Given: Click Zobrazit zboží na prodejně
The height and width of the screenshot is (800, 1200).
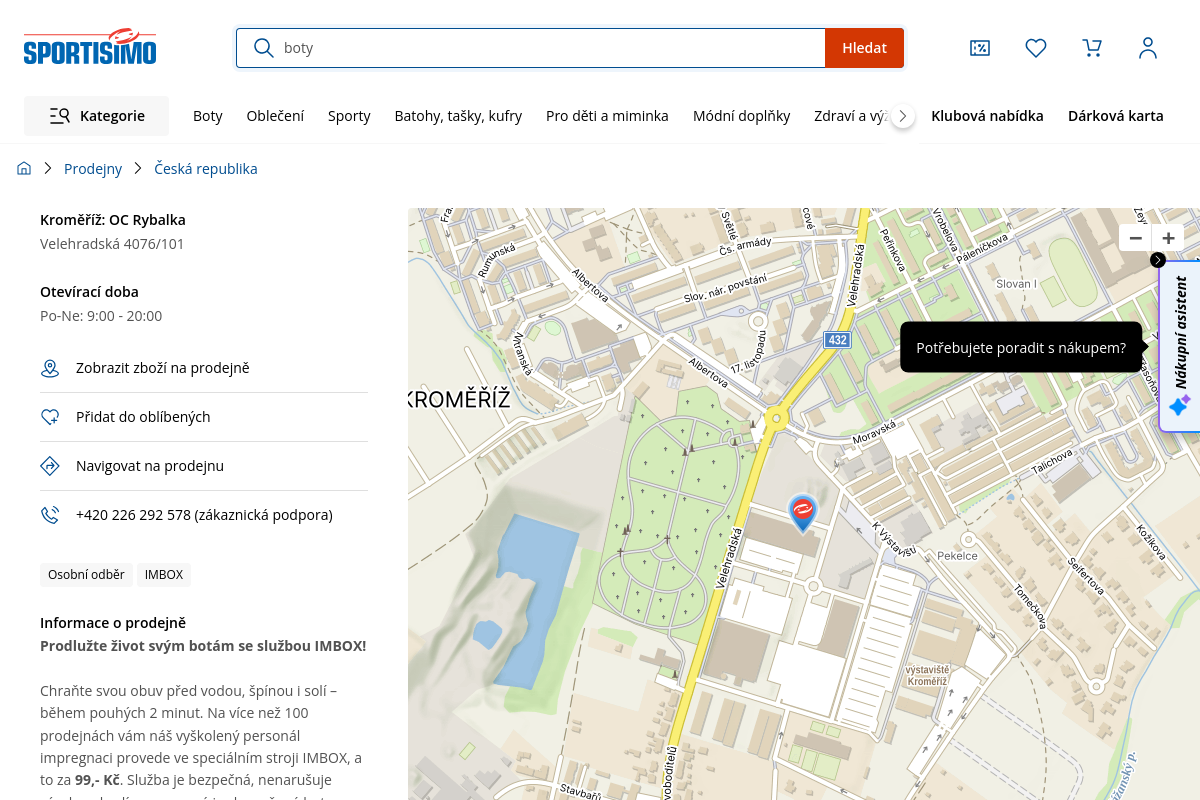Looking at the screenshot, I should pos(163,368).
